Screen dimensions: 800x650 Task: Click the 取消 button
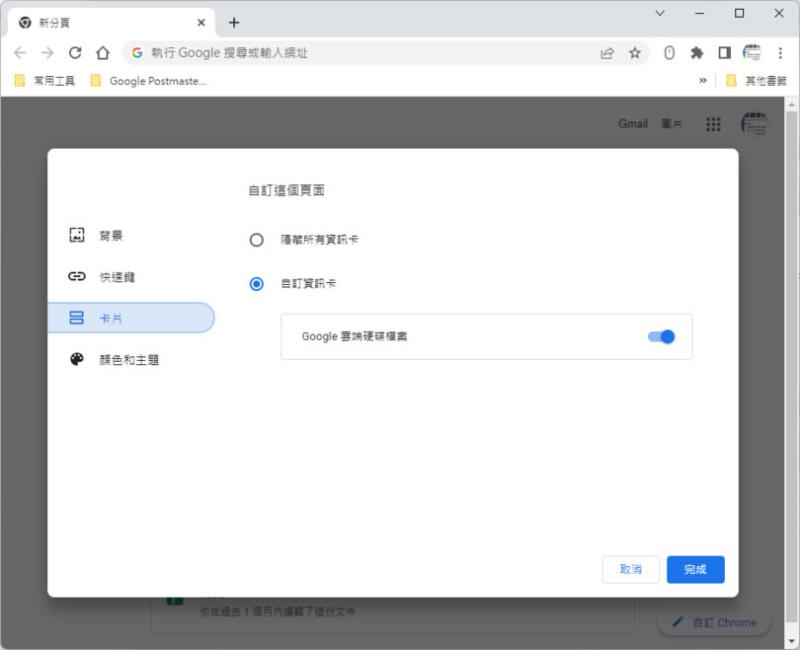coord(631,569)
